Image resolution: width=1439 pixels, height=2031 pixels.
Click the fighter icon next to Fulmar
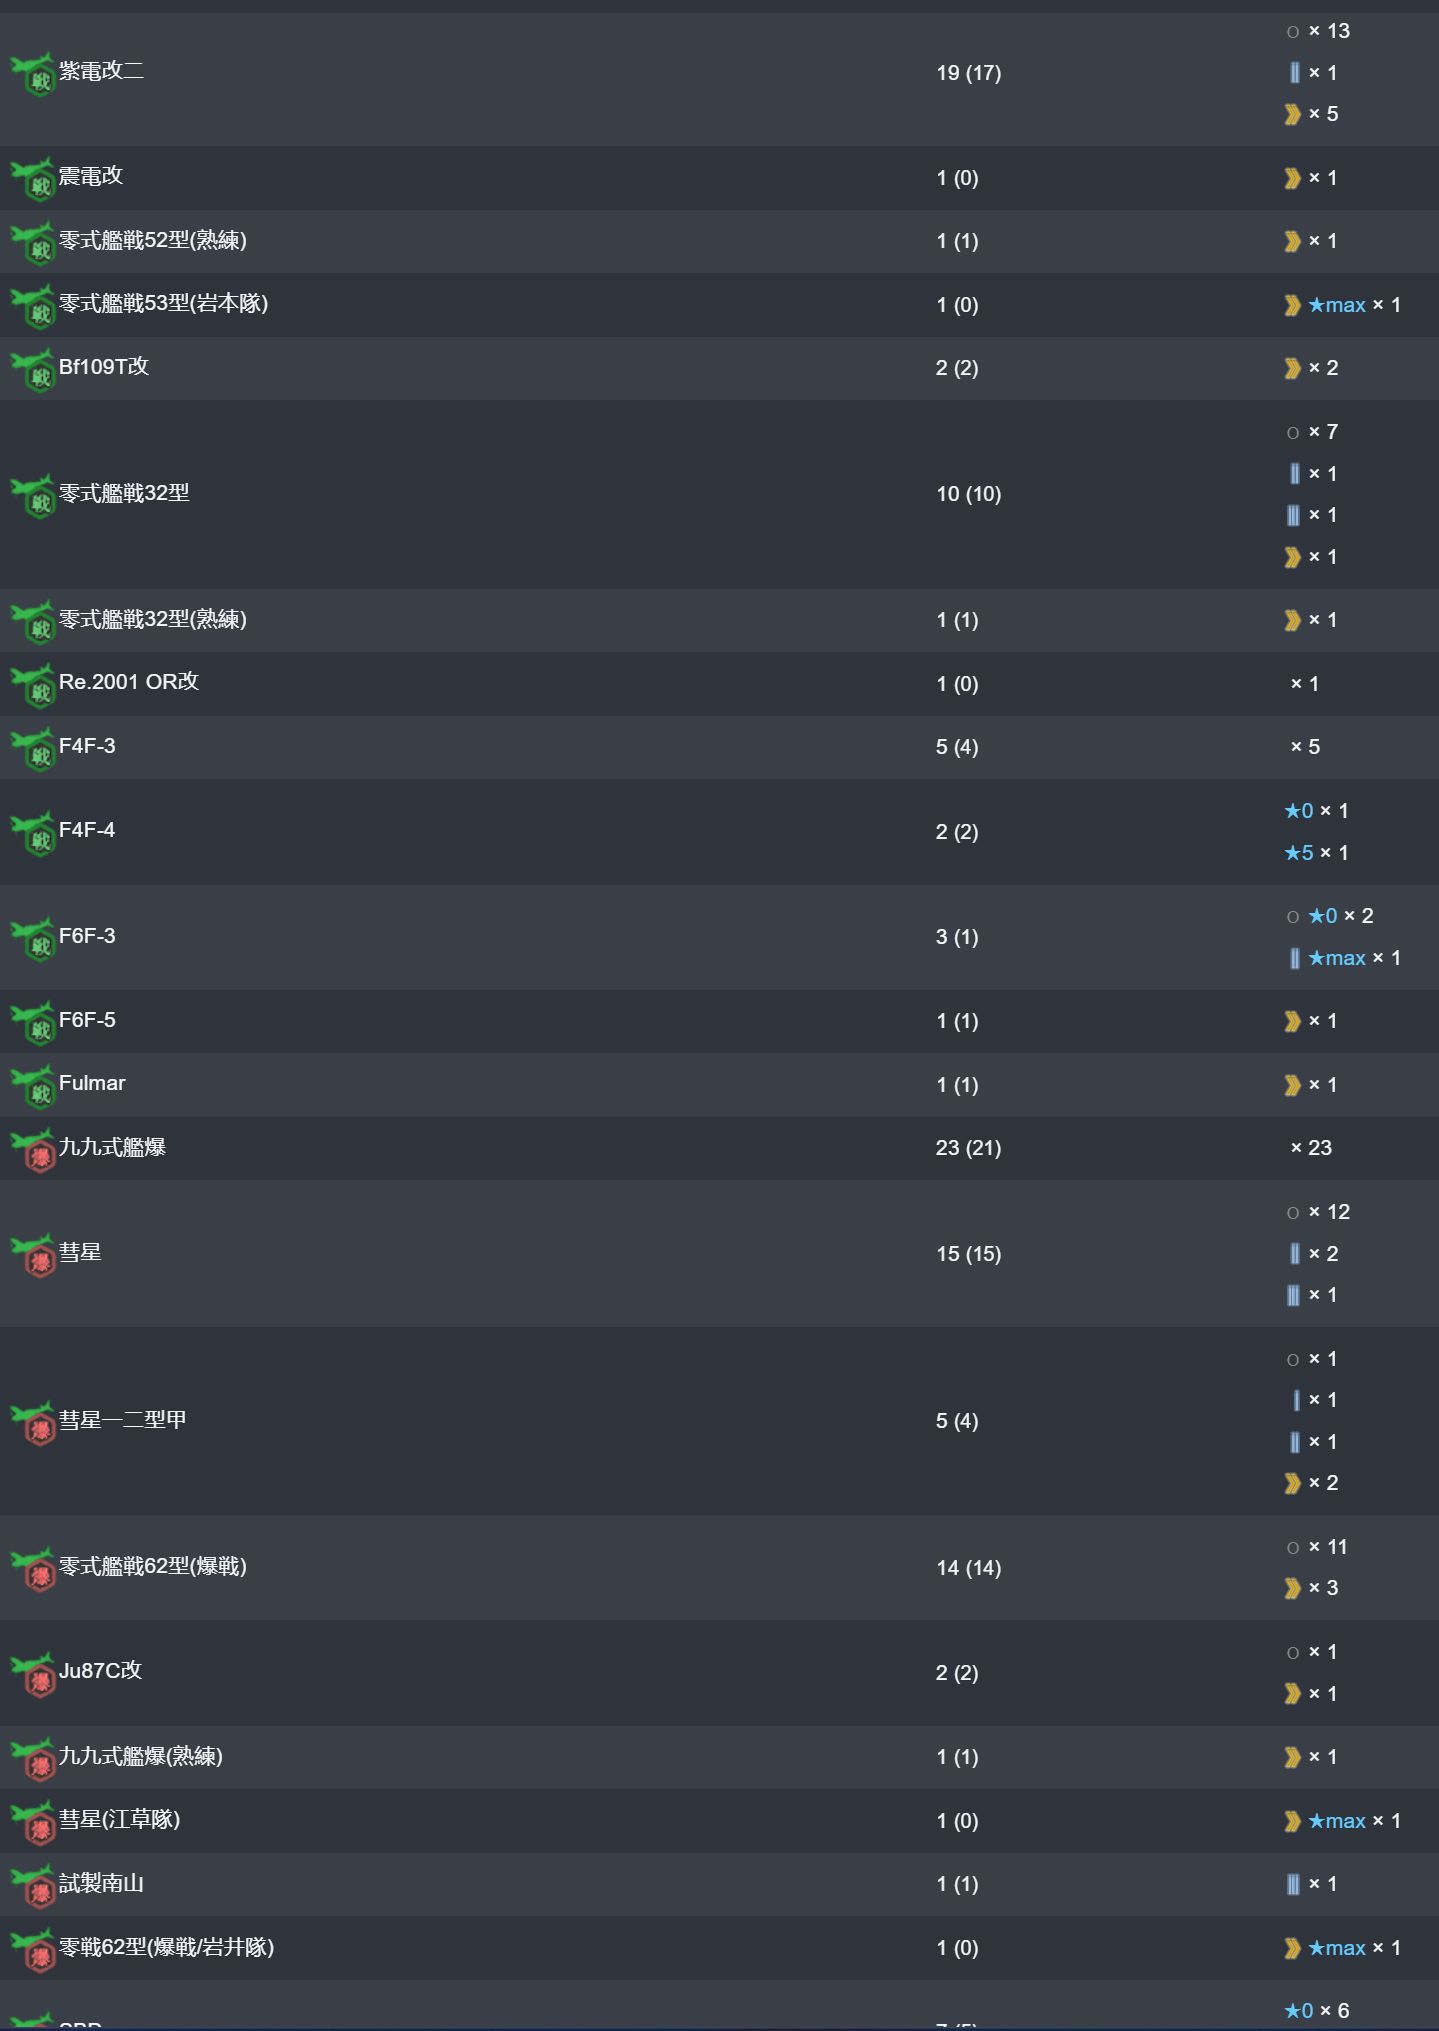point(33,1087)
